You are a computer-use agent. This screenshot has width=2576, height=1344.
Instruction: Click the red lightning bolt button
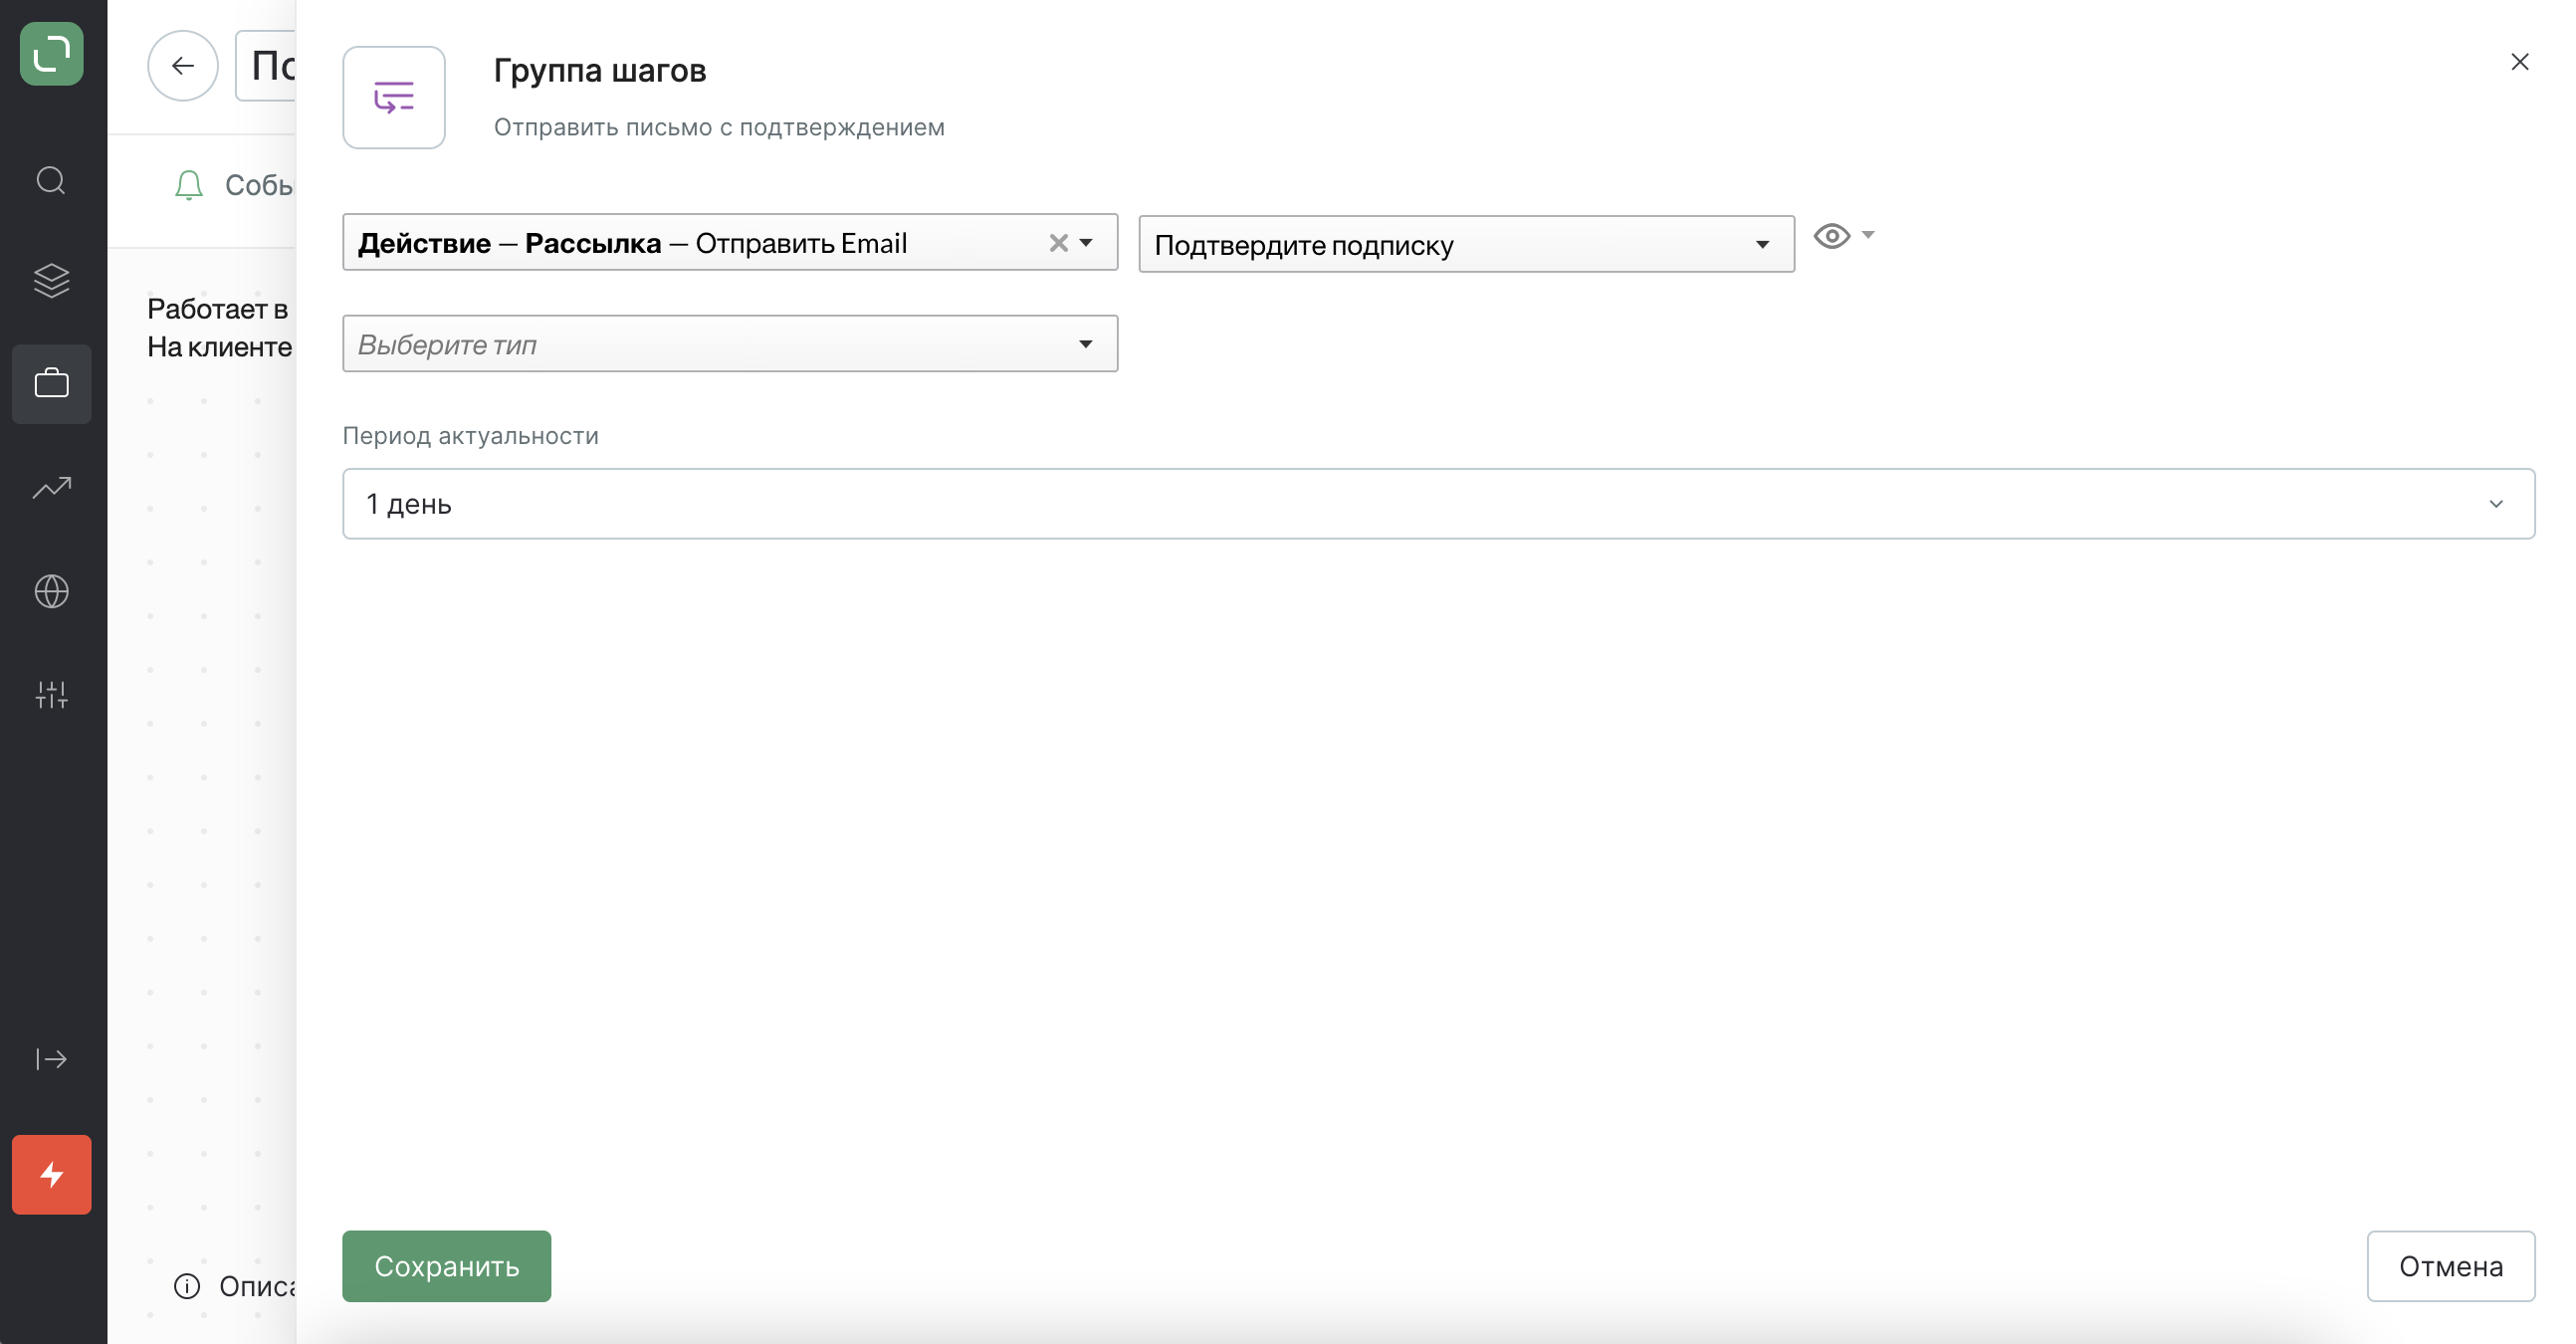click(x=51, y=1174)
